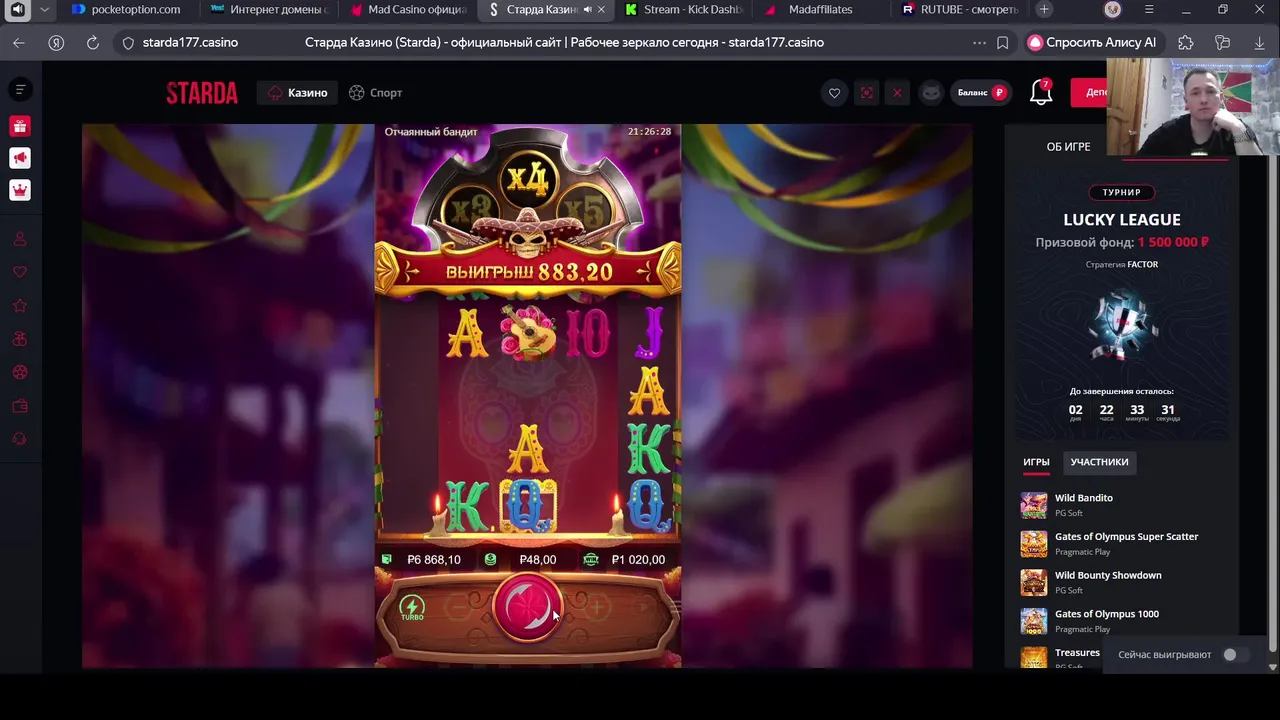Open Gates of Olympus Super Scatter
The image size is (1280, 720).
1126,537
